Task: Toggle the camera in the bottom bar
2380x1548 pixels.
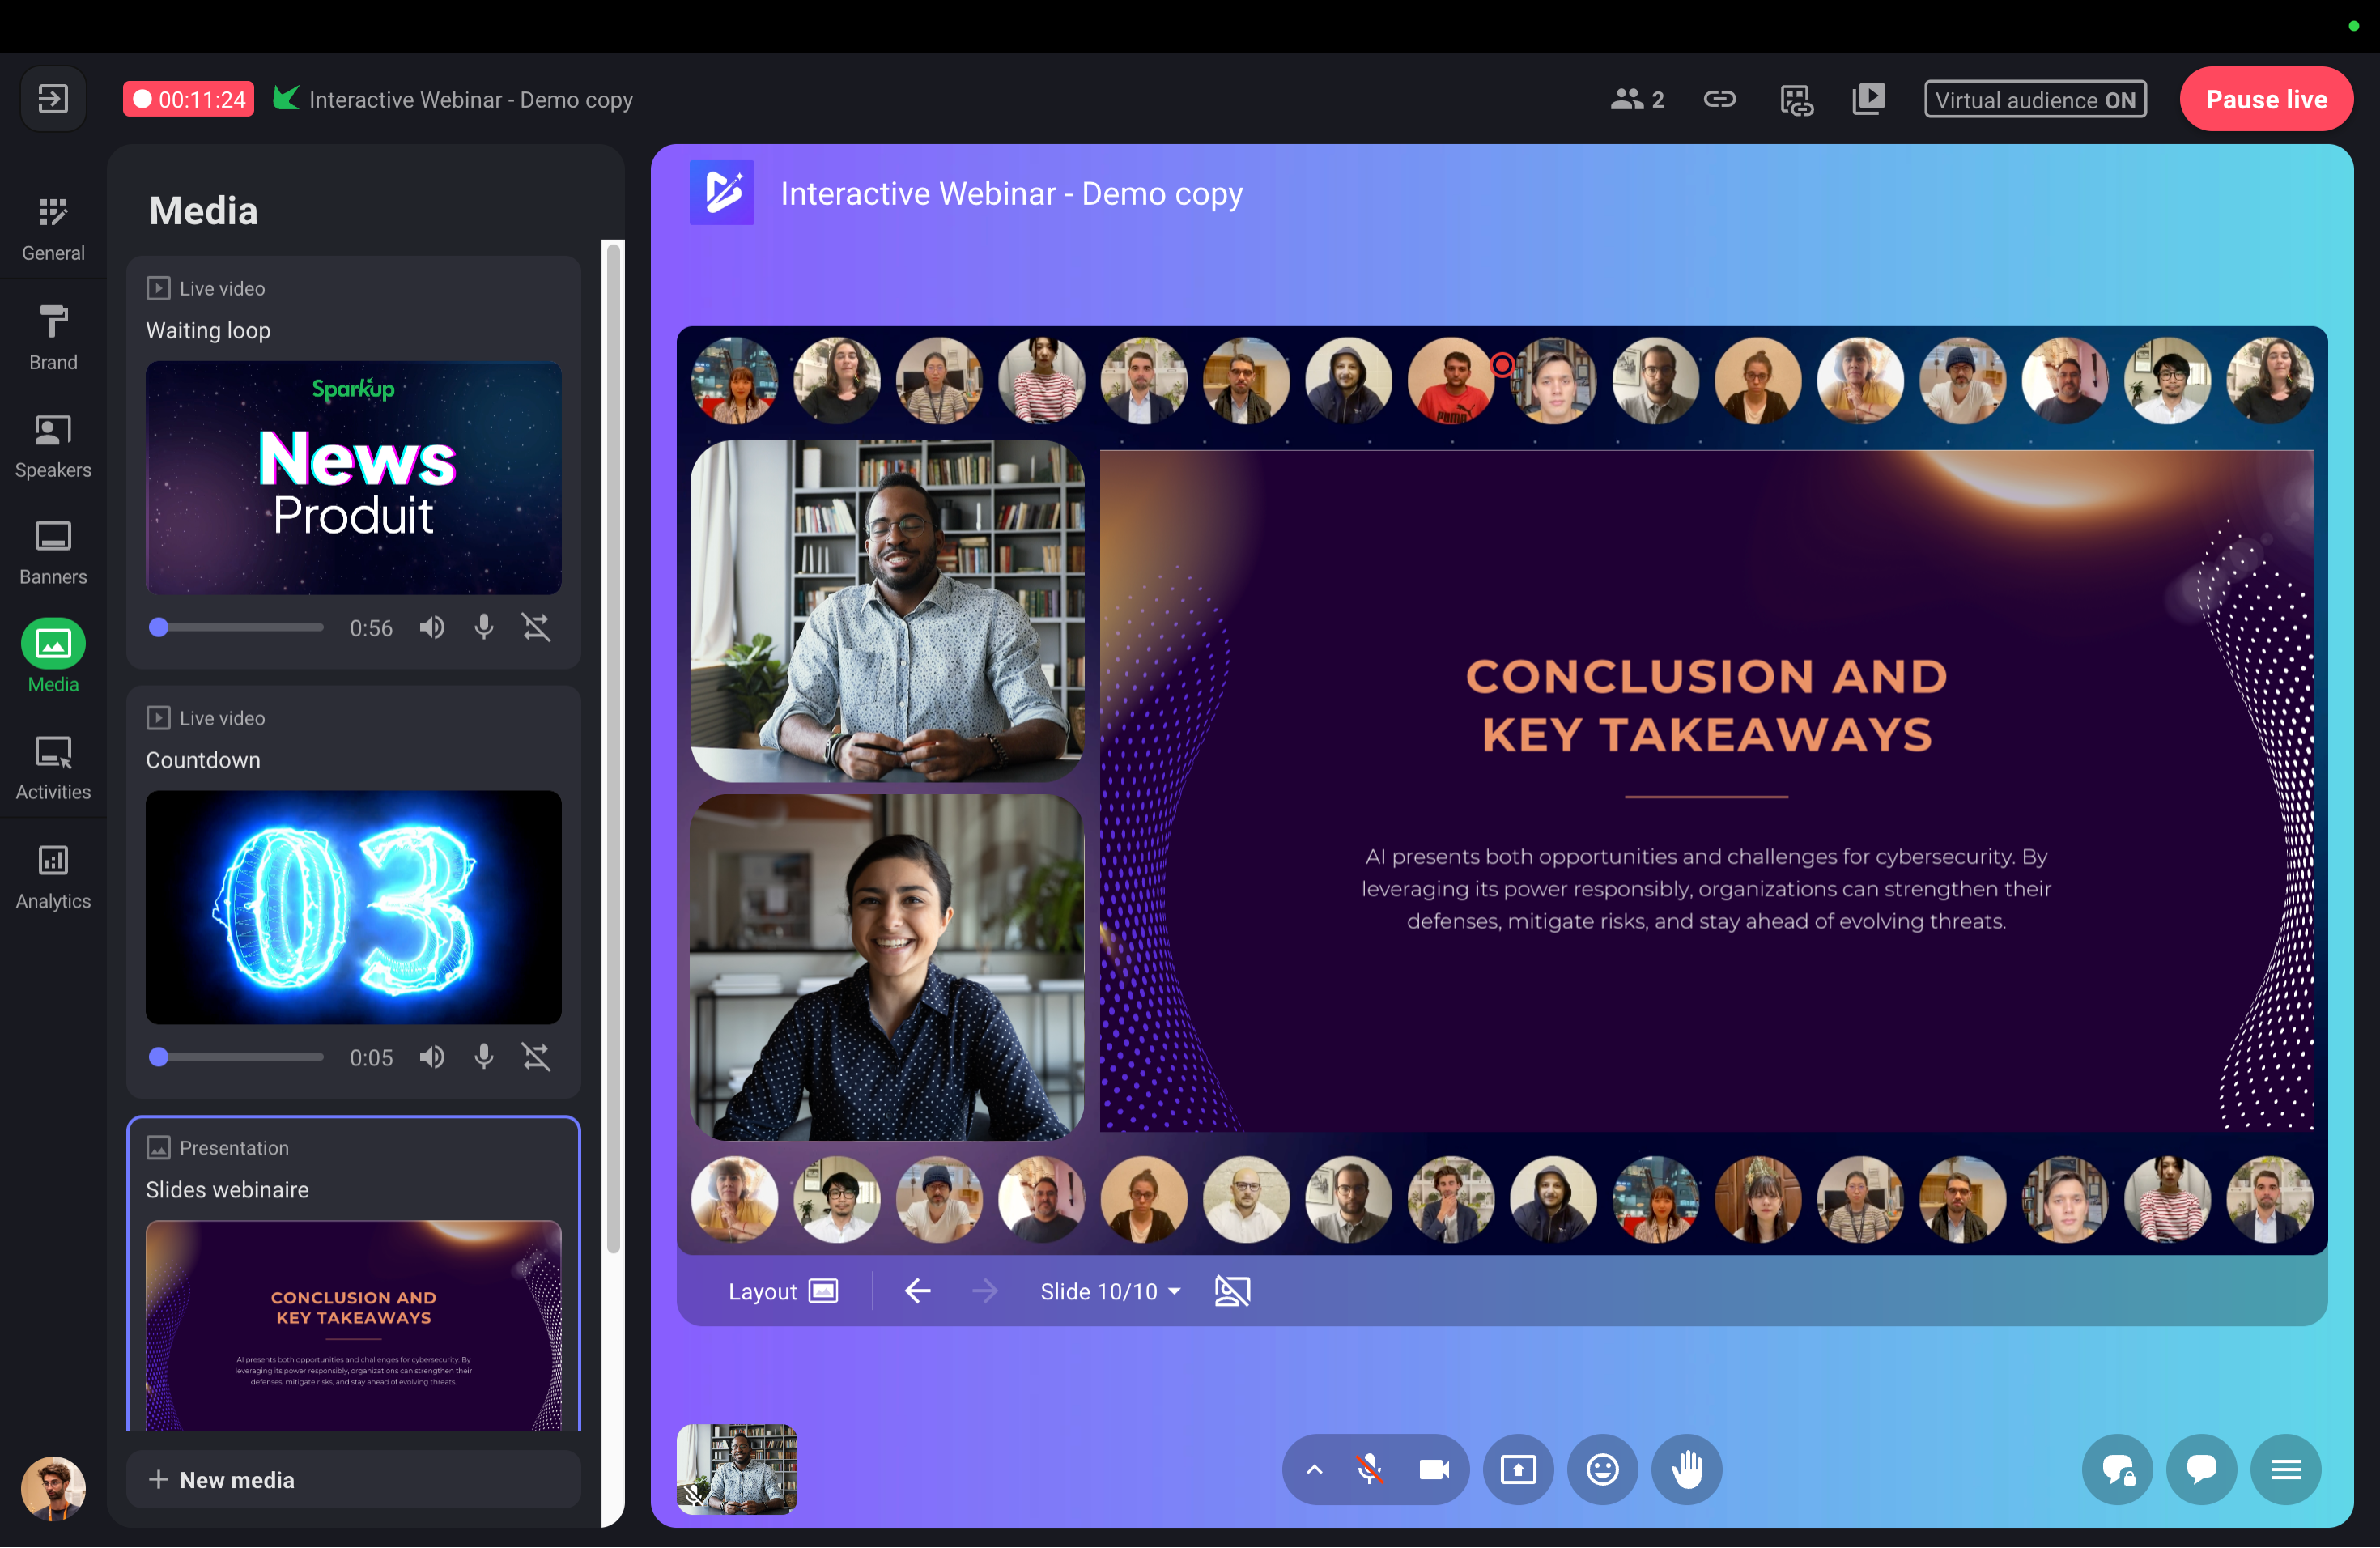Action: point(1434,1470)
